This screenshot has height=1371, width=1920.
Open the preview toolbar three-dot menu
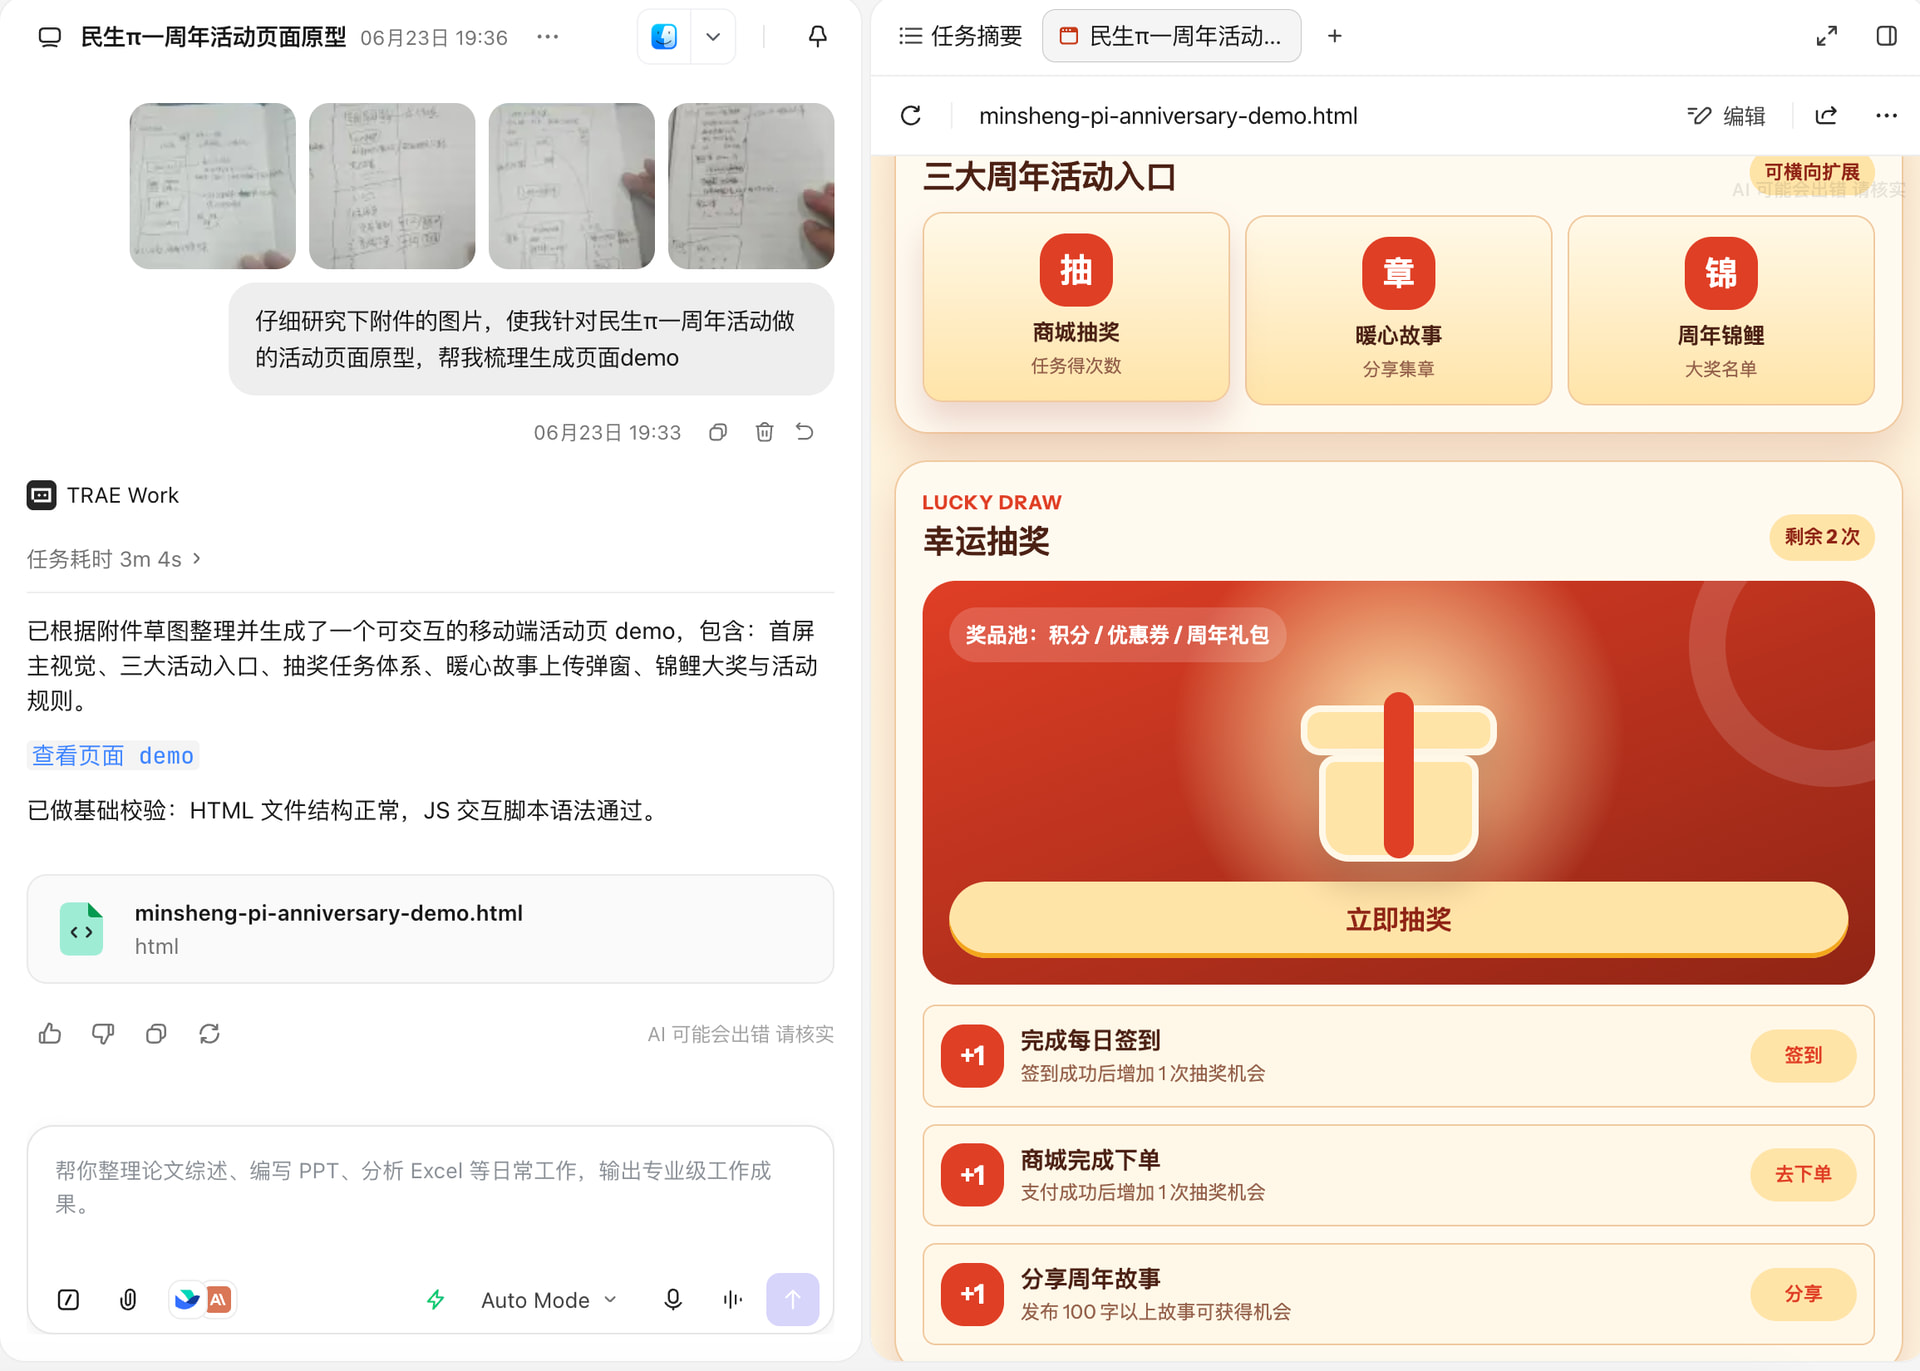coord(1886,116)
